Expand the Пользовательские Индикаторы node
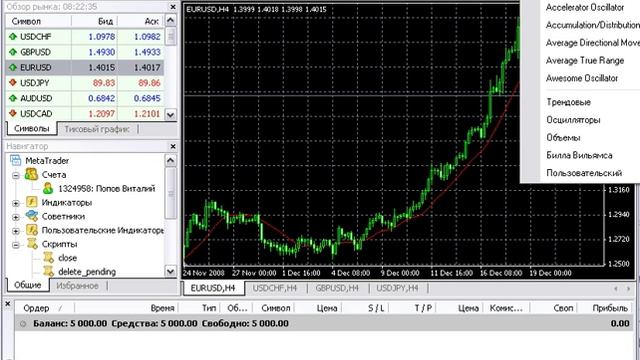 tap(16, 231)
